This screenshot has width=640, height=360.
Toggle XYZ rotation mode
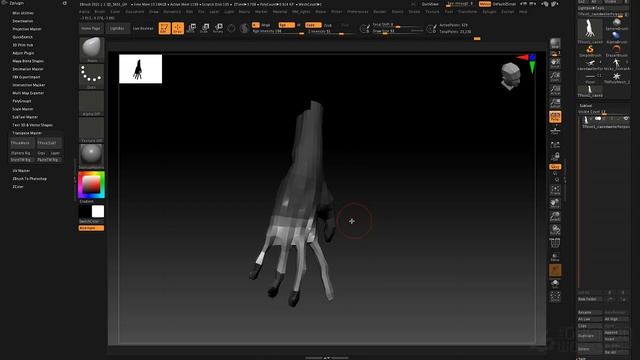(x=555, y=167)
